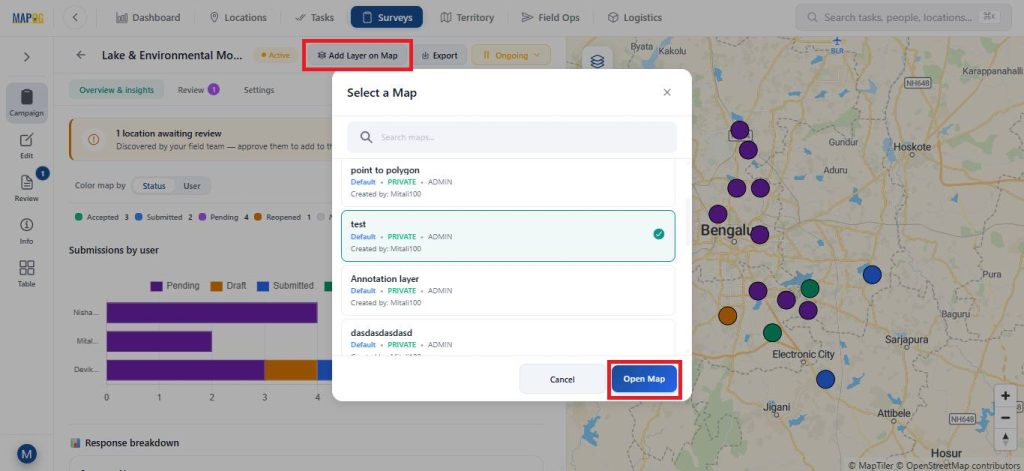Click the OpenStreetMap contributors link
Viewport: 1024px width, 471px height.
click(957, 466)
